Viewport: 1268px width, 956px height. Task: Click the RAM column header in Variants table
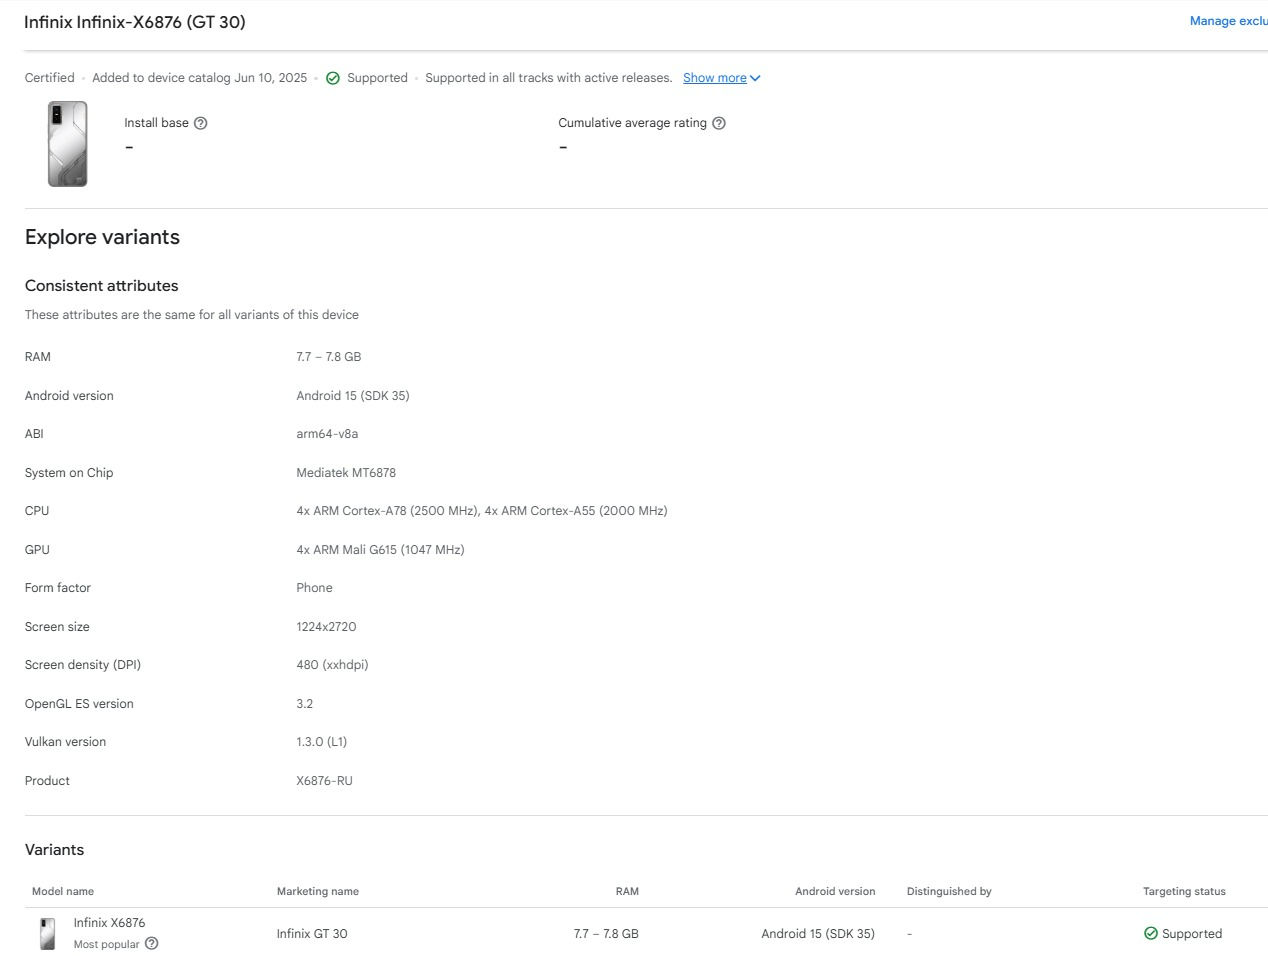pos(627,891)
